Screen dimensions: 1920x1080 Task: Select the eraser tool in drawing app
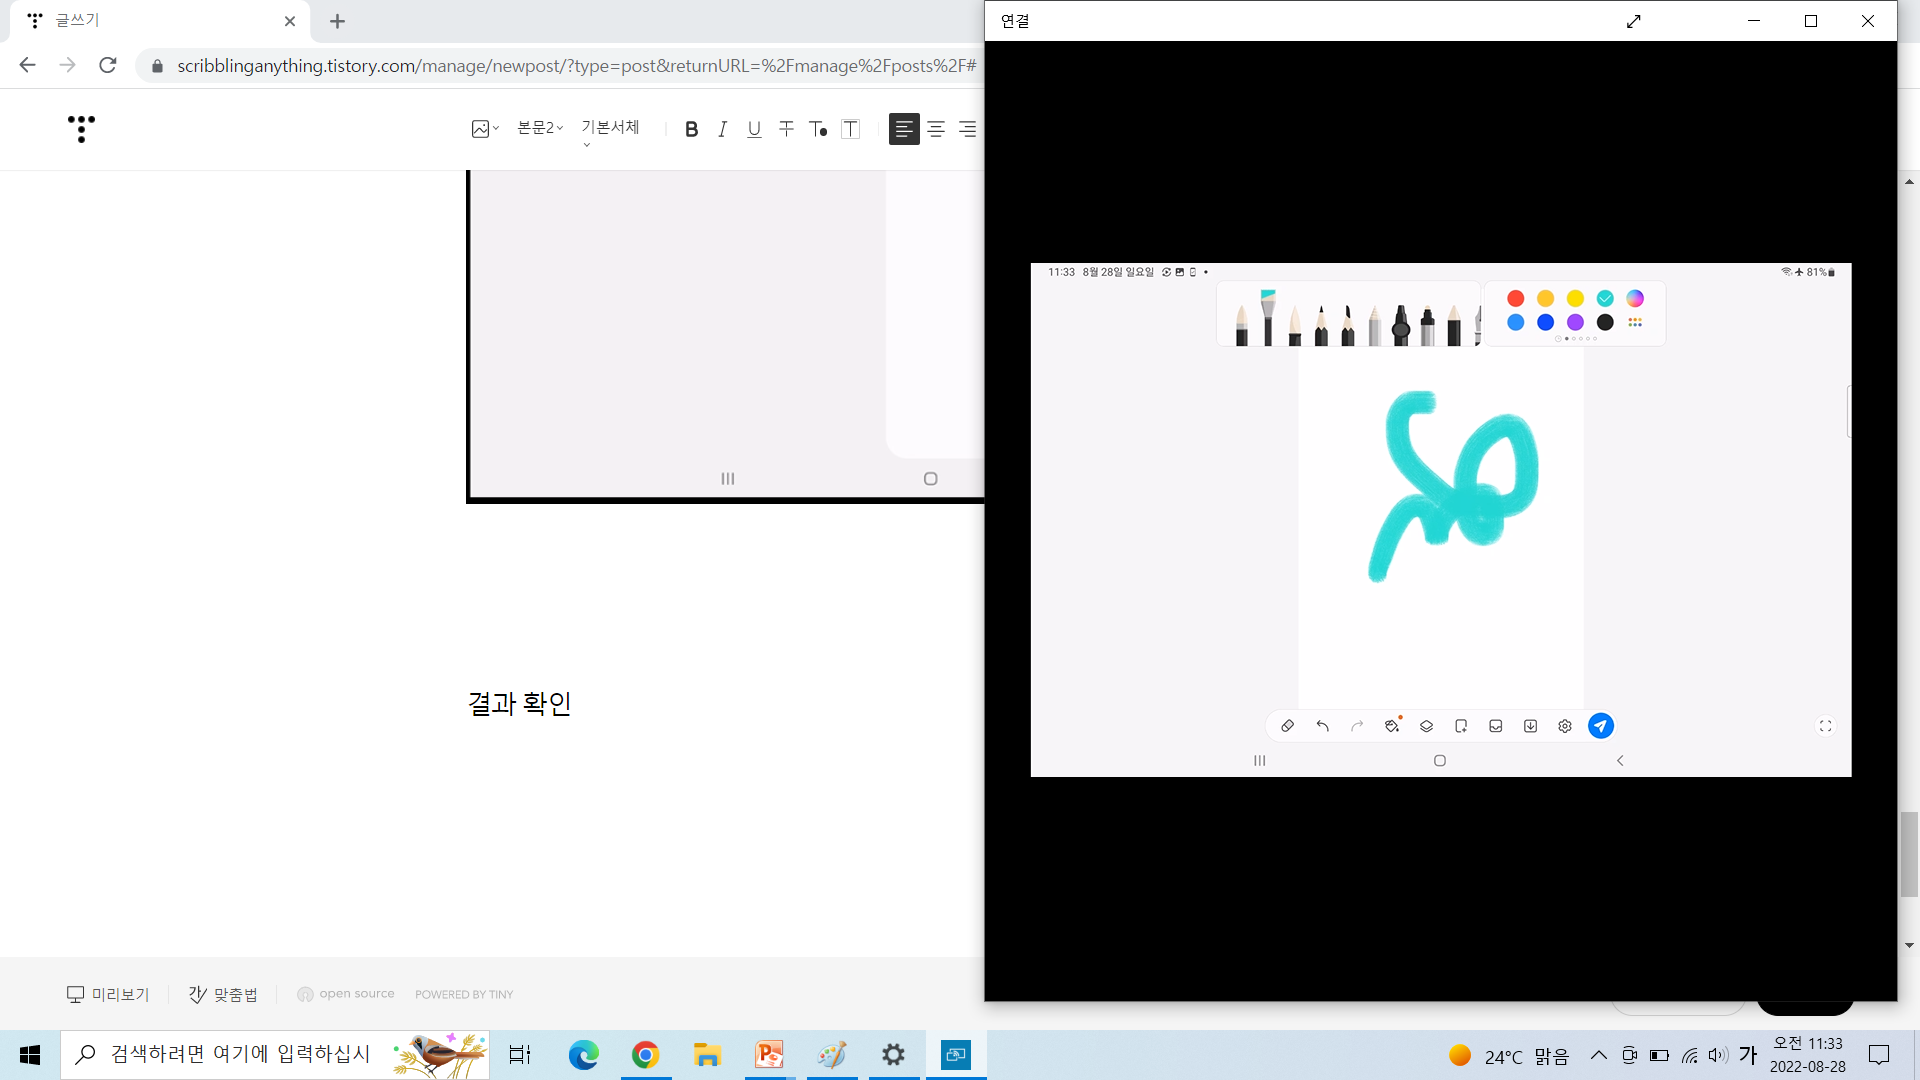click(1288, 726)
